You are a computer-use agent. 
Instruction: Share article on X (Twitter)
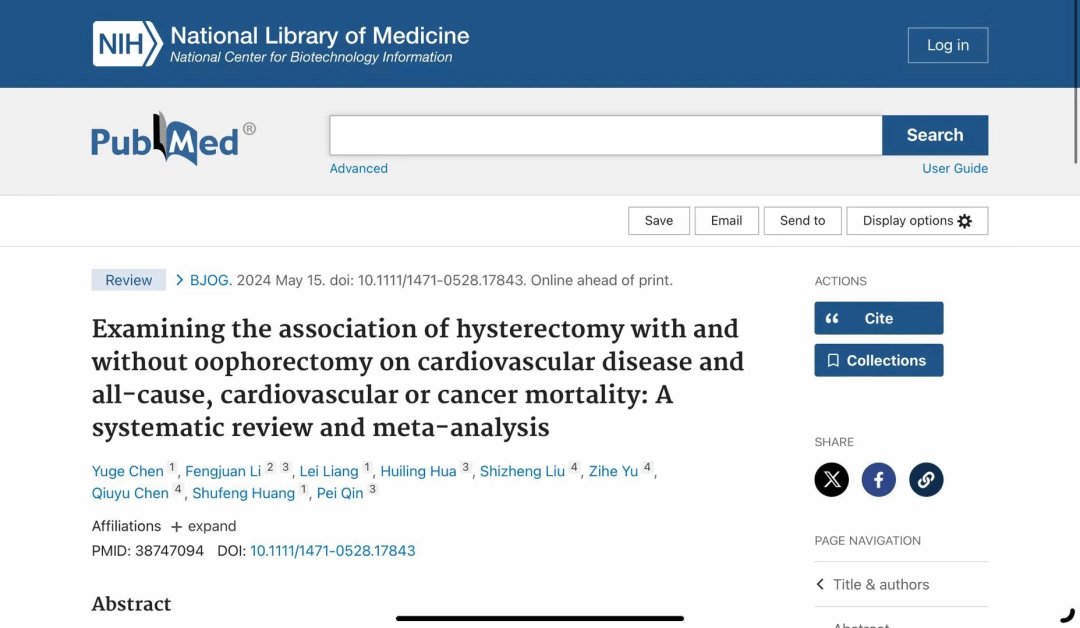(x=831, y=480)
